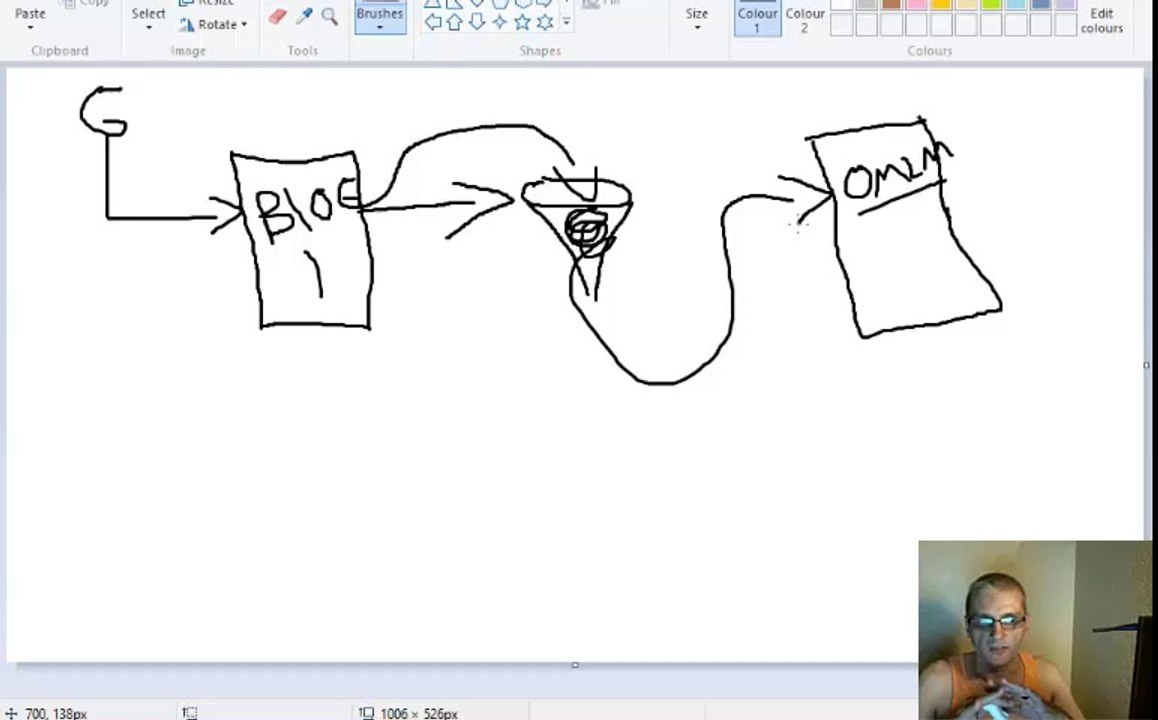This screenshot has height=720, width=1158.
Task: Click the Paste button label
Action: click(x=30, y=13)
